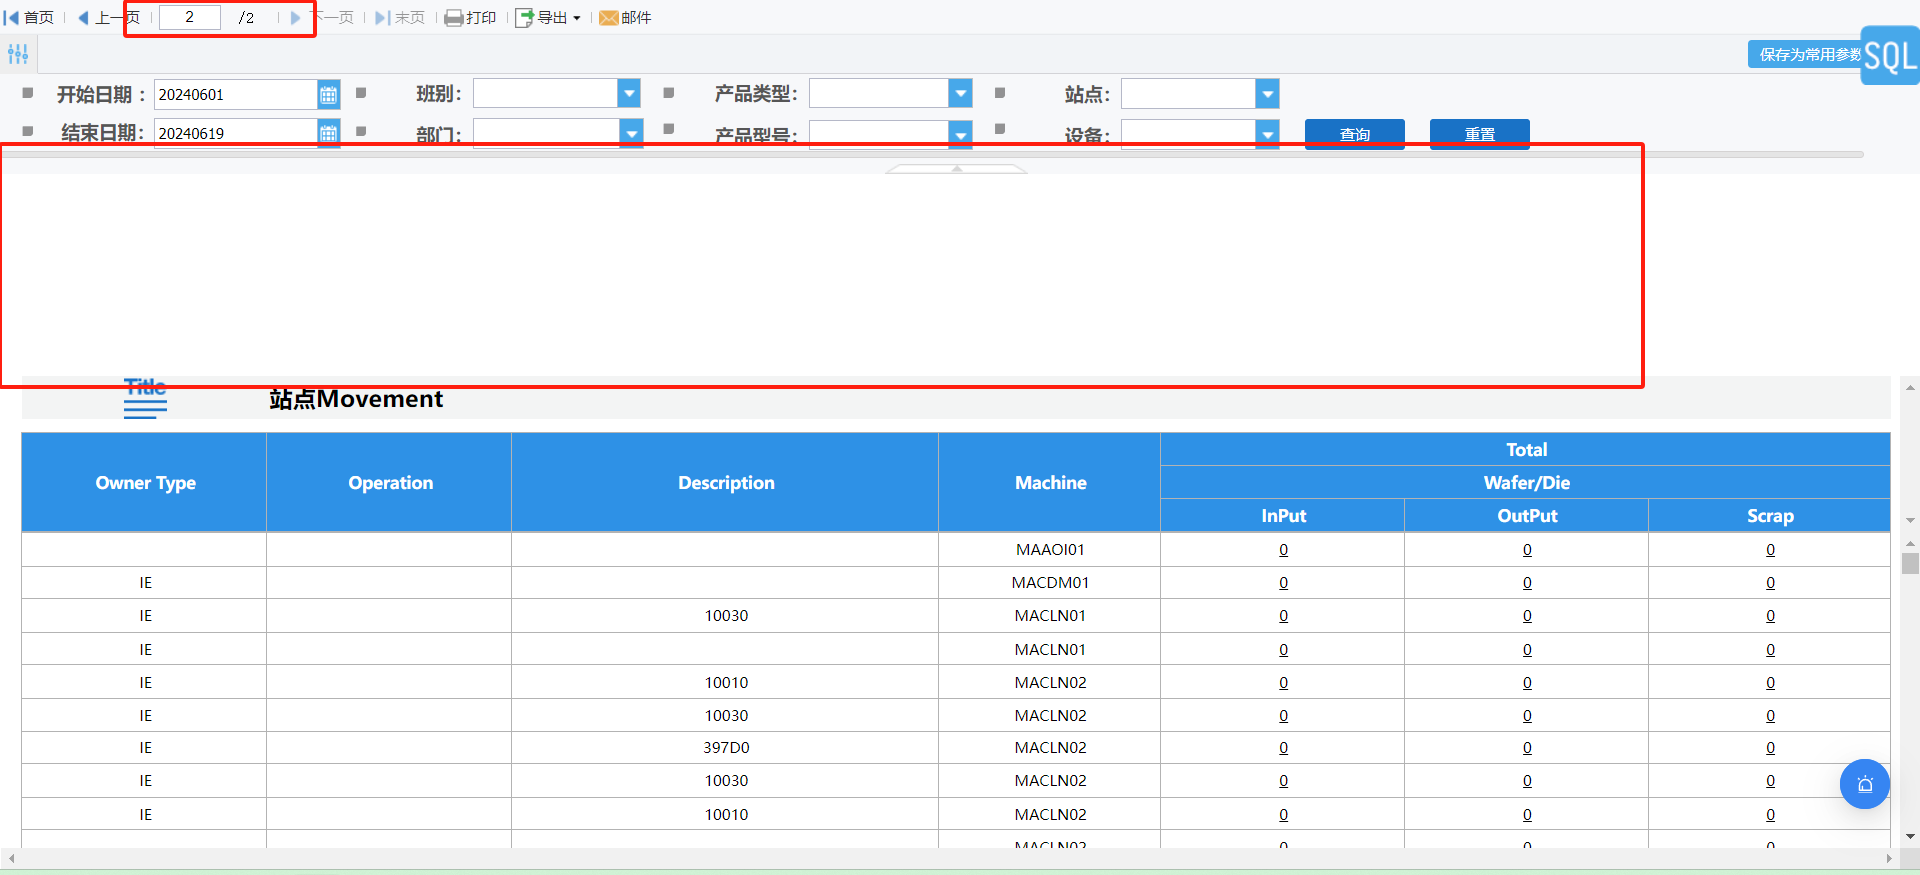Click the InPut column header

pyautogui.click(x=1283, y=516)
